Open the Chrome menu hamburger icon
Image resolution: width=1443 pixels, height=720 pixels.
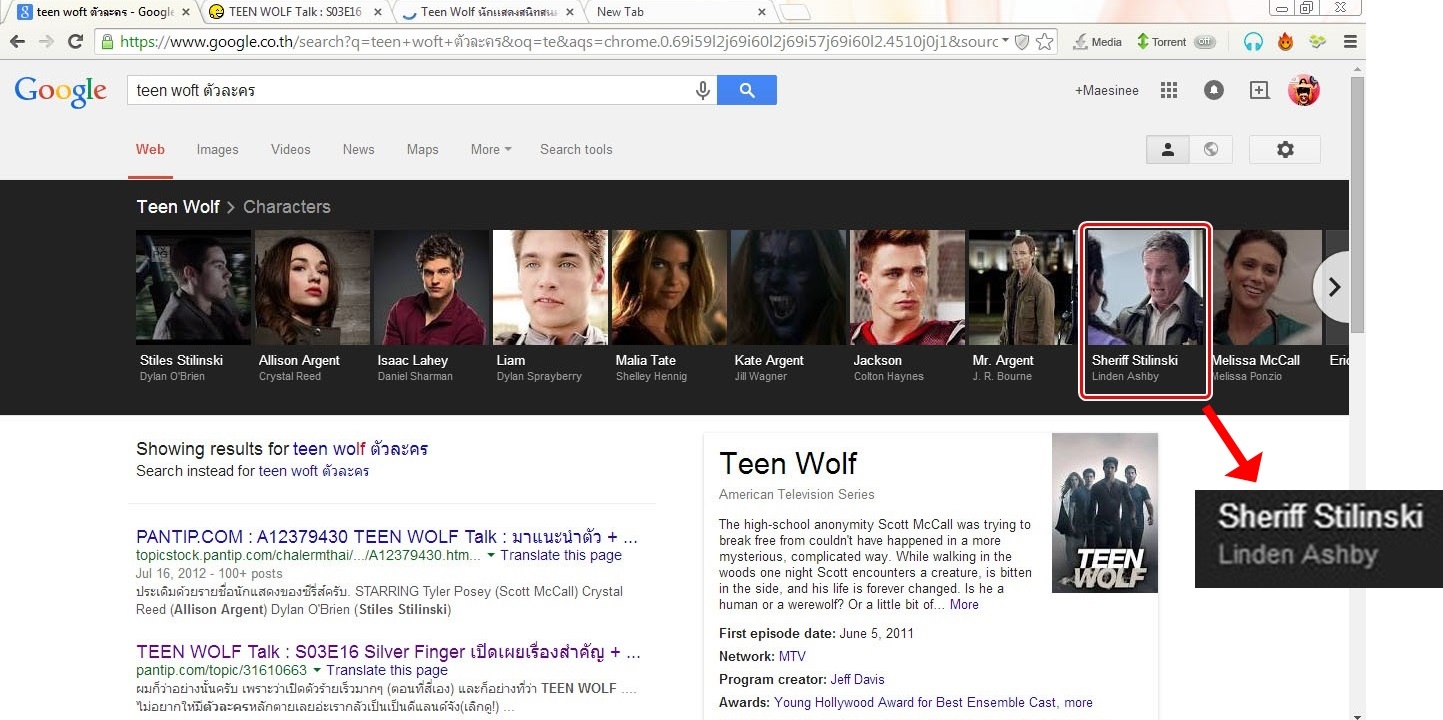pyautogui.click(x=1350, y=42)
